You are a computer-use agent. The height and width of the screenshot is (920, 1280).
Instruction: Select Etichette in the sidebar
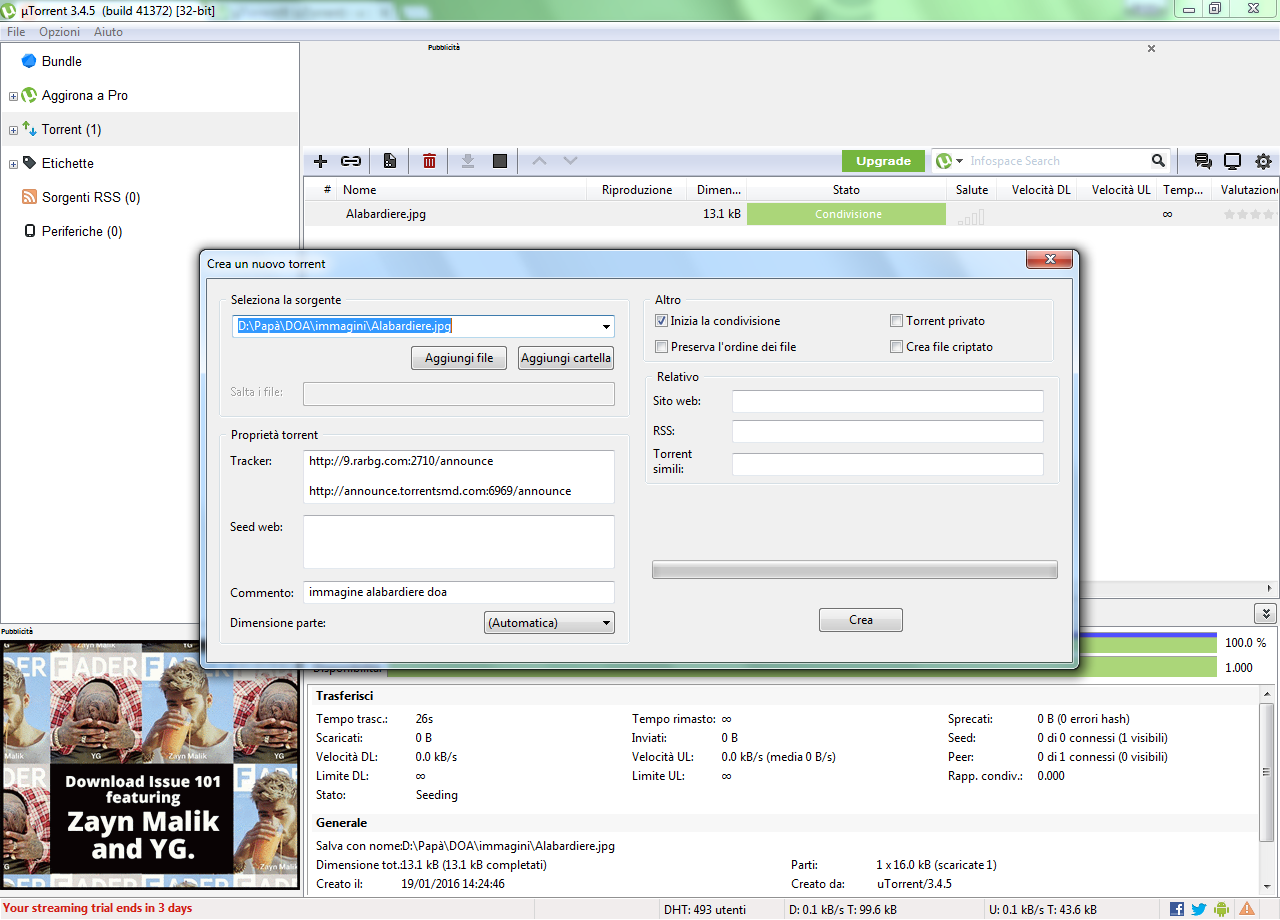tap(68, 163)
